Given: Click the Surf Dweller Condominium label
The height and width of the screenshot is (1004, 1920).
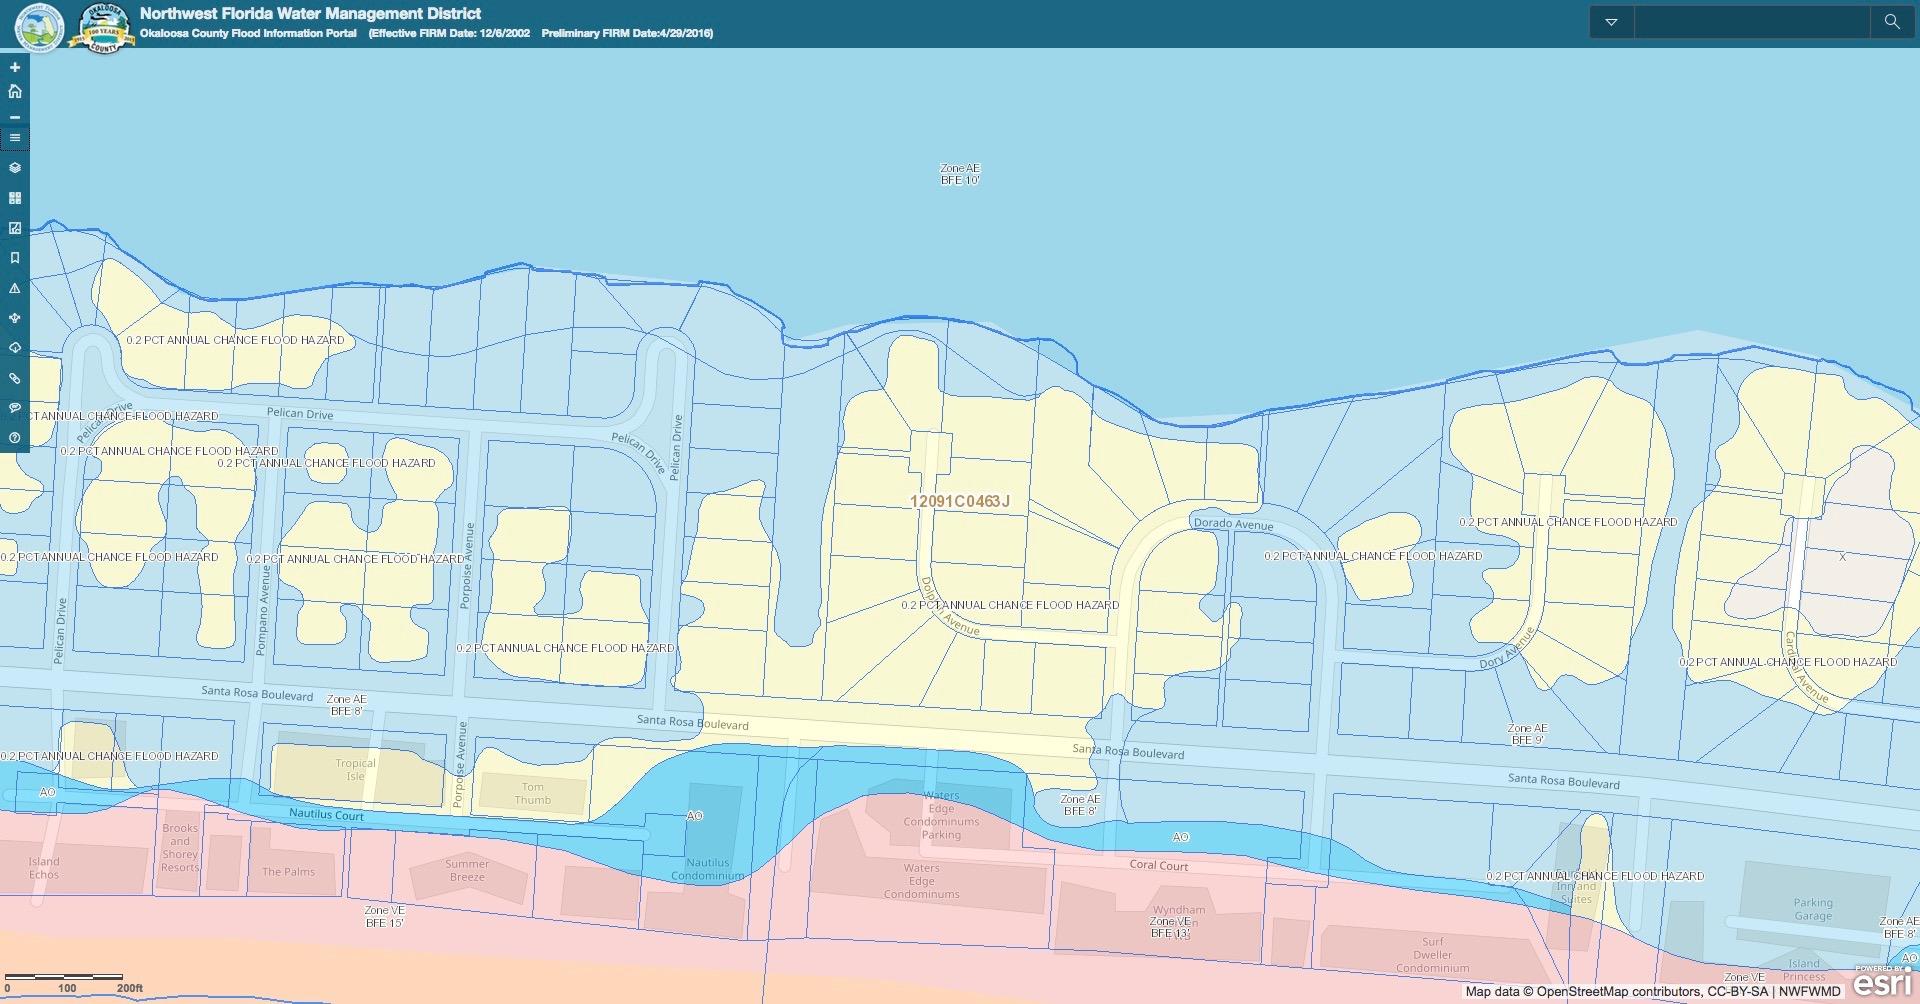Looking at the screenshot, I should tap(1433, 955).
